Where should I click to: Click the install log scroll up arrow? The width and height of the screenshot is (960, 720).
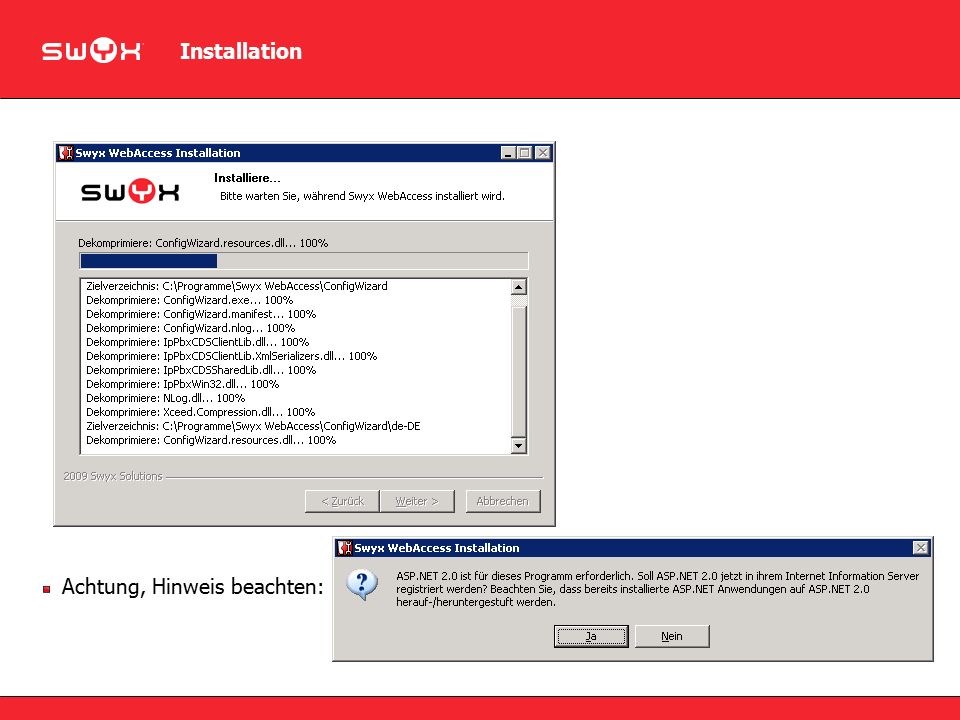(519, 287)
